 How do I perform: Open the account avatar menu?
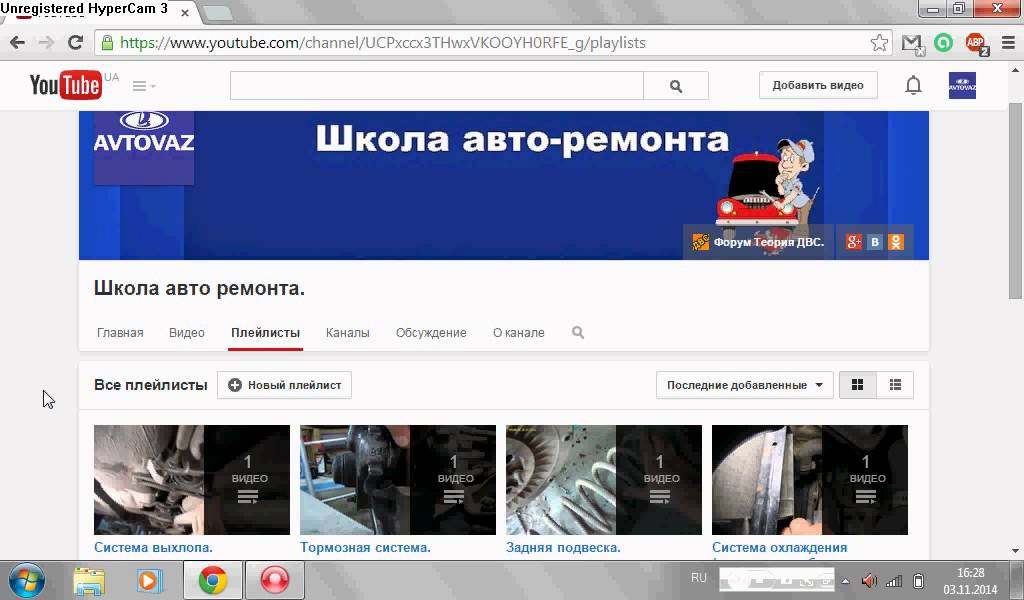962,86
